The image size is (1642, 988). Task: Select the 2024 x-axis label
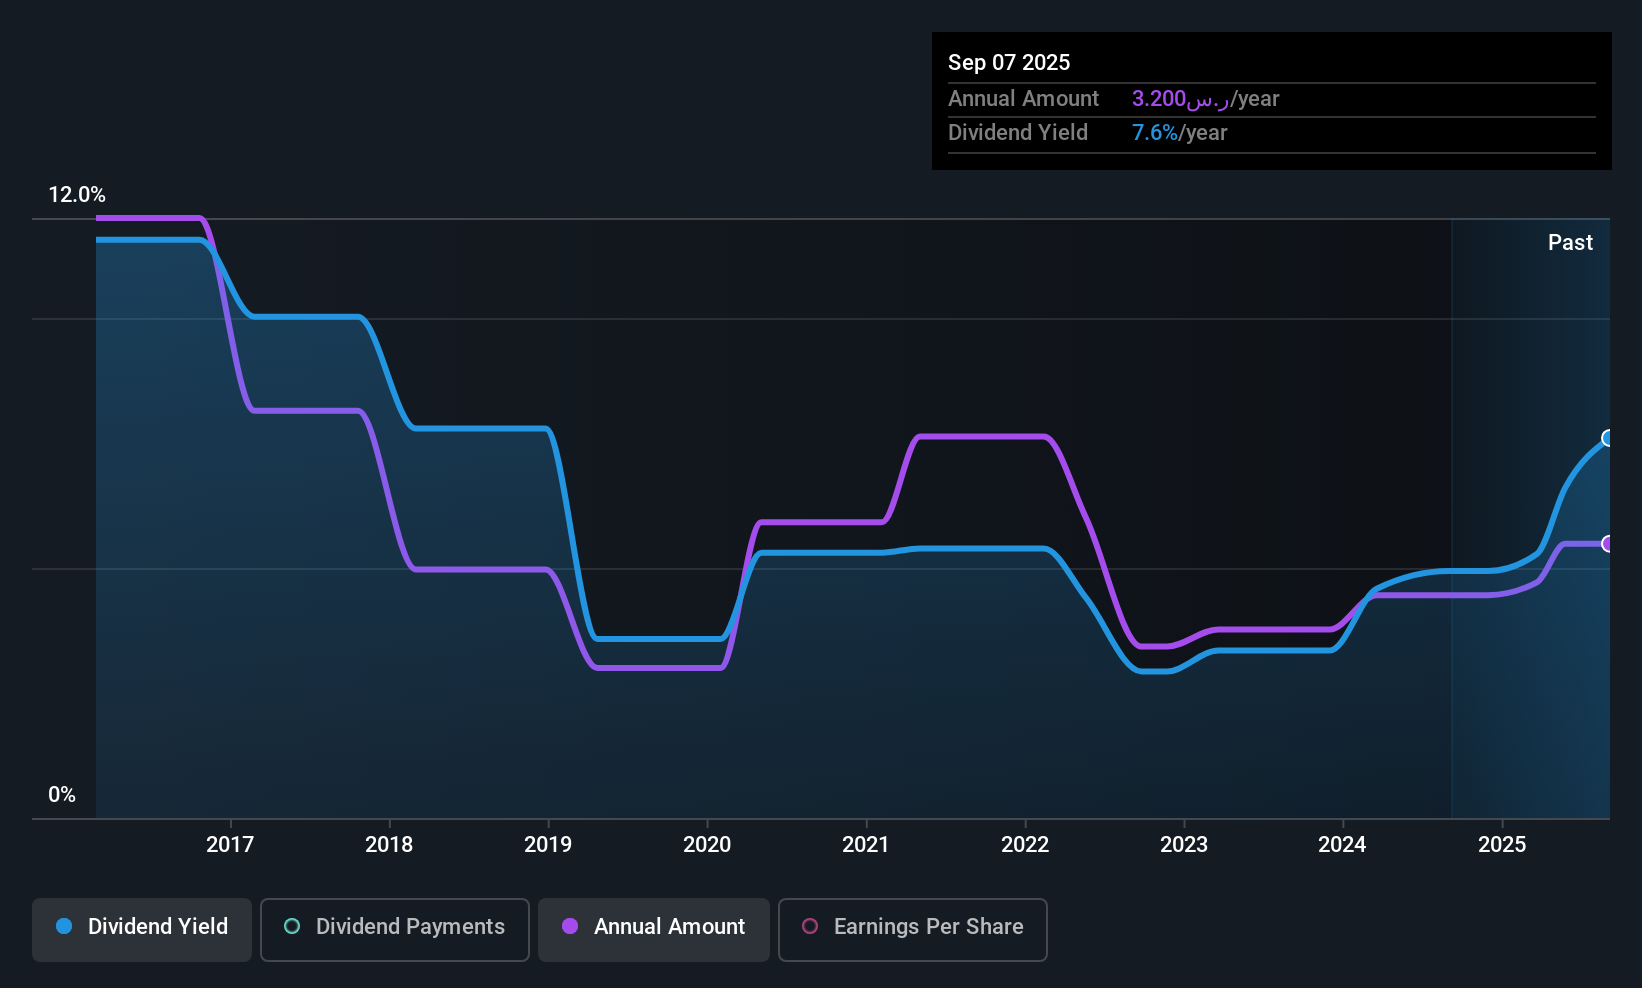click(x=1342, y=845)
